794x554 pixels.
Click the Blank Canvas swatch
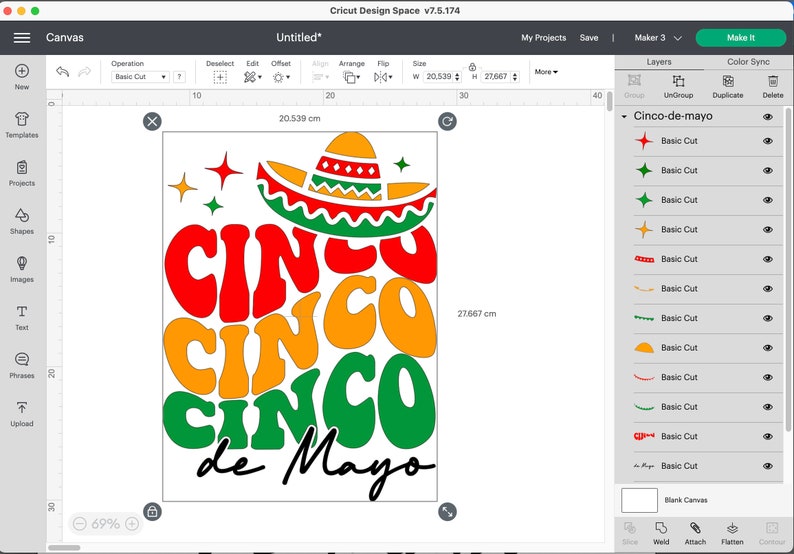click(639, 500)
